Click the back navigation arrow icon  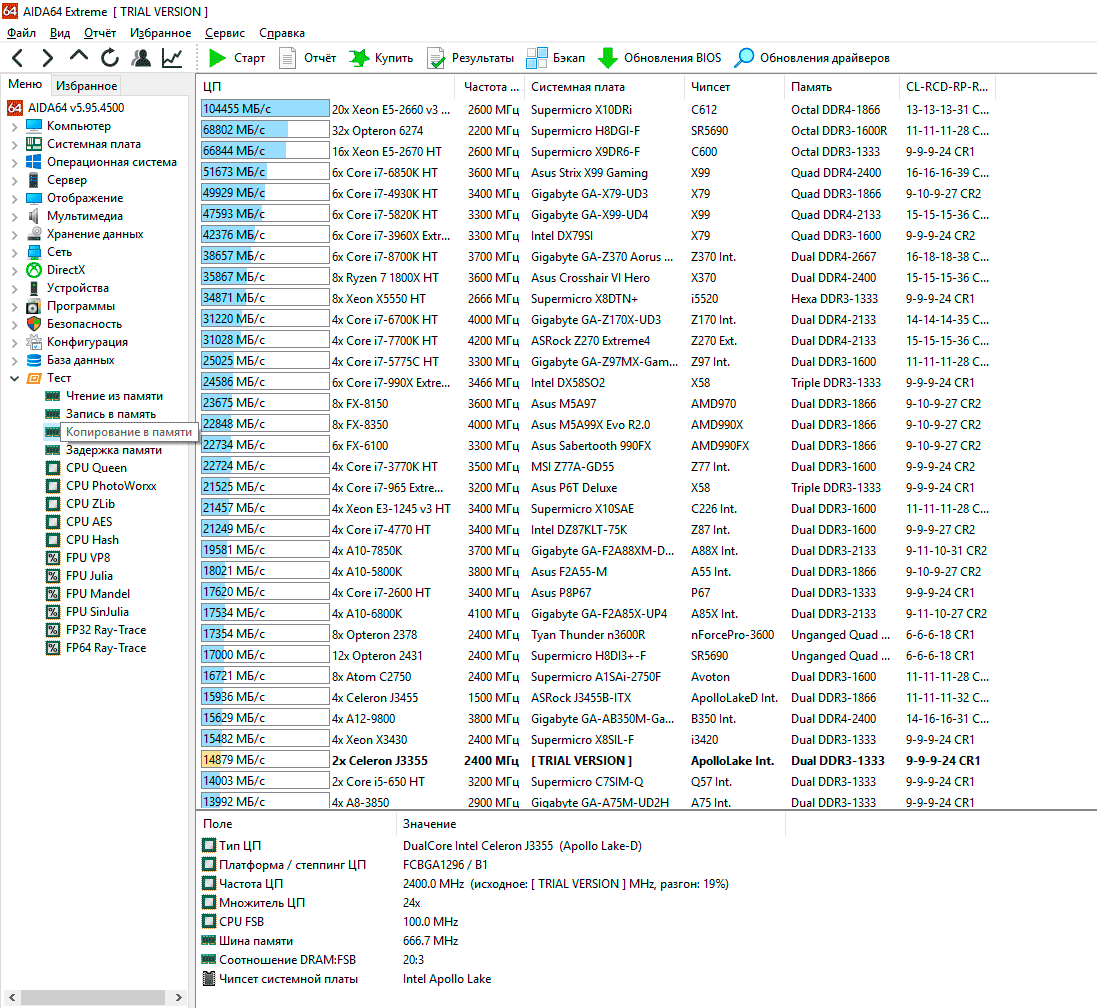click(x=19, y=58)
